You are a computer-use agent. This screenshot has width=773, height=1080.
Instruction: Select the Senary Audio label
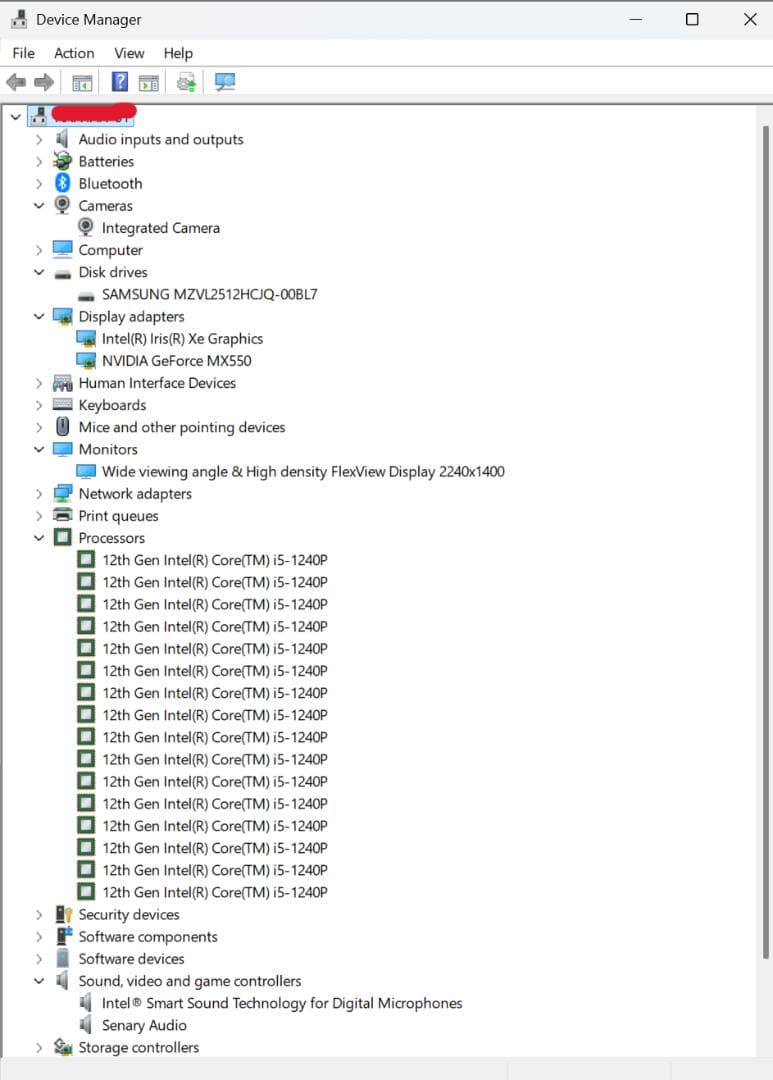point(144,1025)
